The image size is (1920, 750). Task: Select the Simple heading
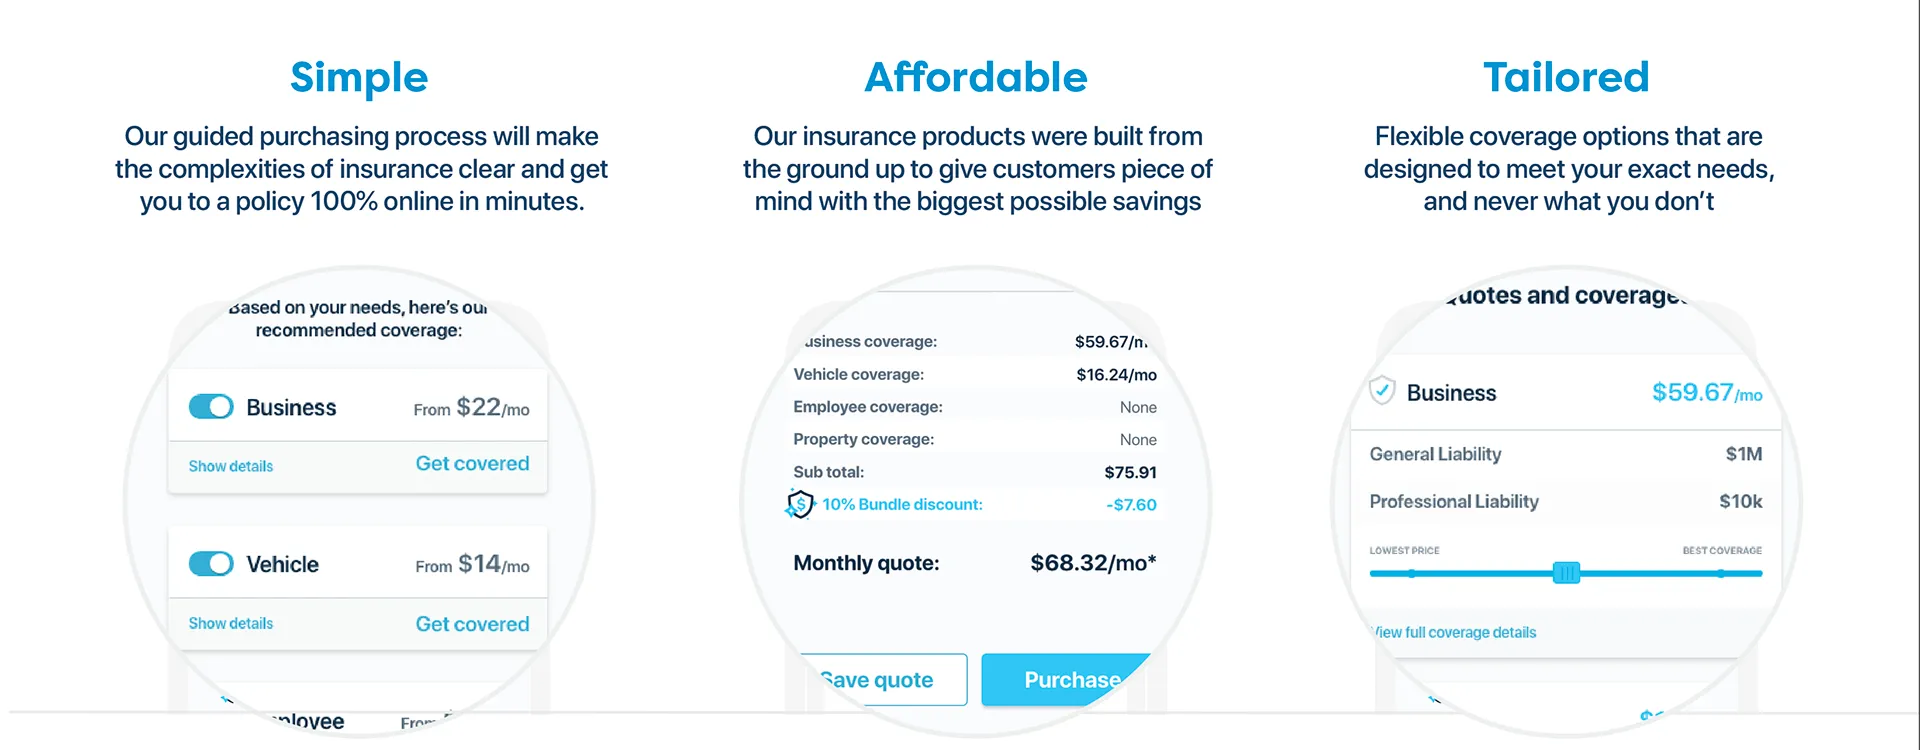tap(359, 77)
